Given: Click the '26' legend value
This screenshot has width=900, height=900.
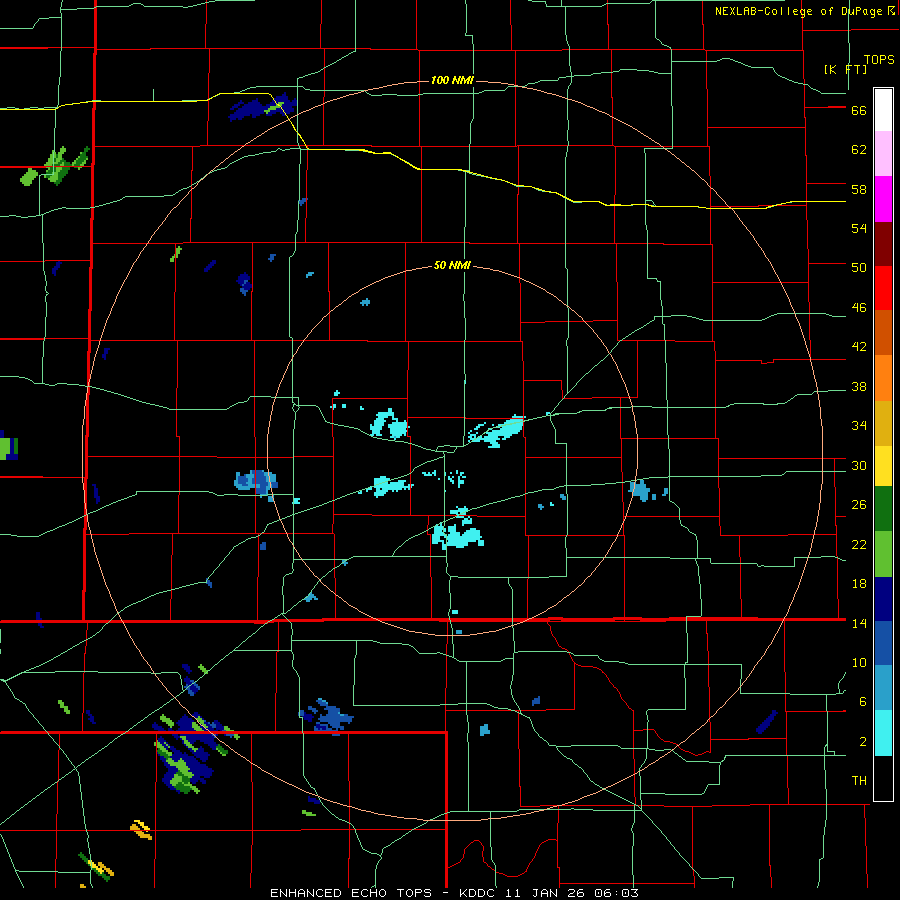Looking at the screenshot, I should [x=859, y=505].
